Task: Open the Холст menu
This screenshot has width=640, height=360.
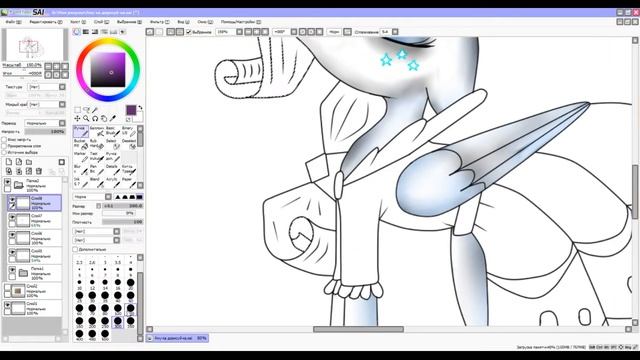Action: (78, 22)
